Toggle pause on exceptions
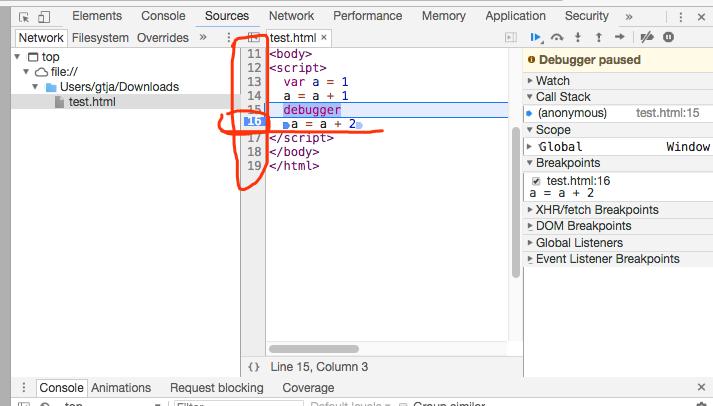 click(668, 37)
